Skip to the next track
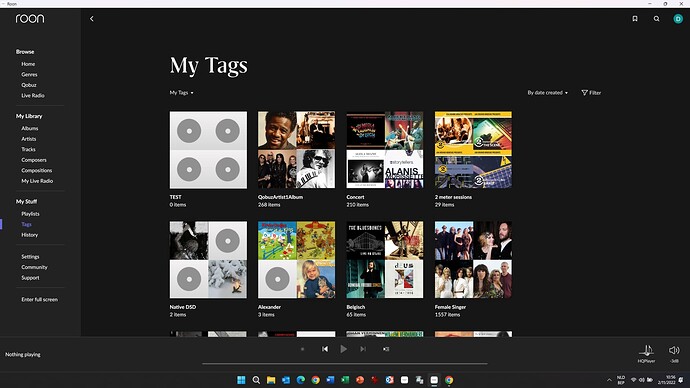 [363, 349]
